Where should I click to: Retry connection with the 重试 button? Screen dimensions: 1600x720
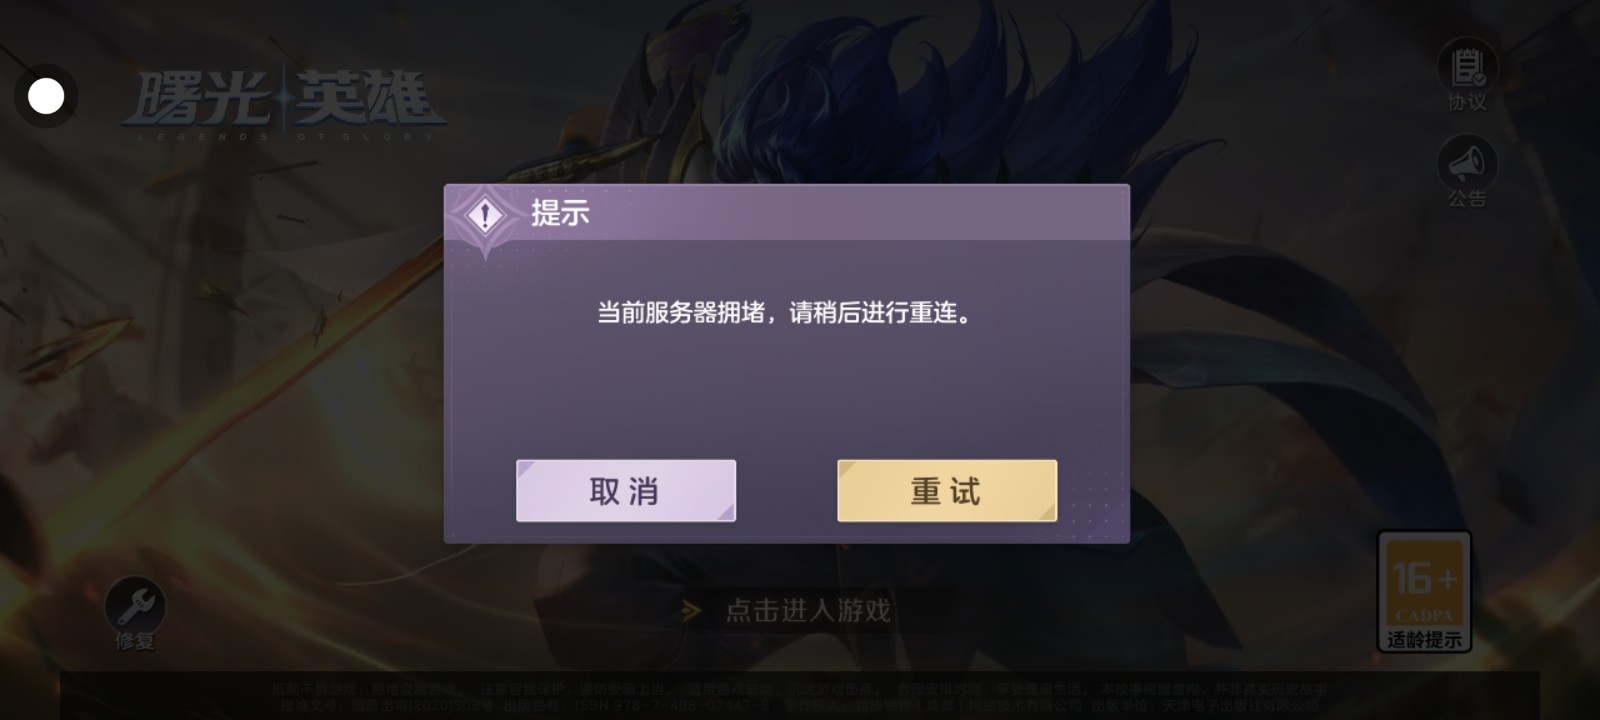[947, 491]
